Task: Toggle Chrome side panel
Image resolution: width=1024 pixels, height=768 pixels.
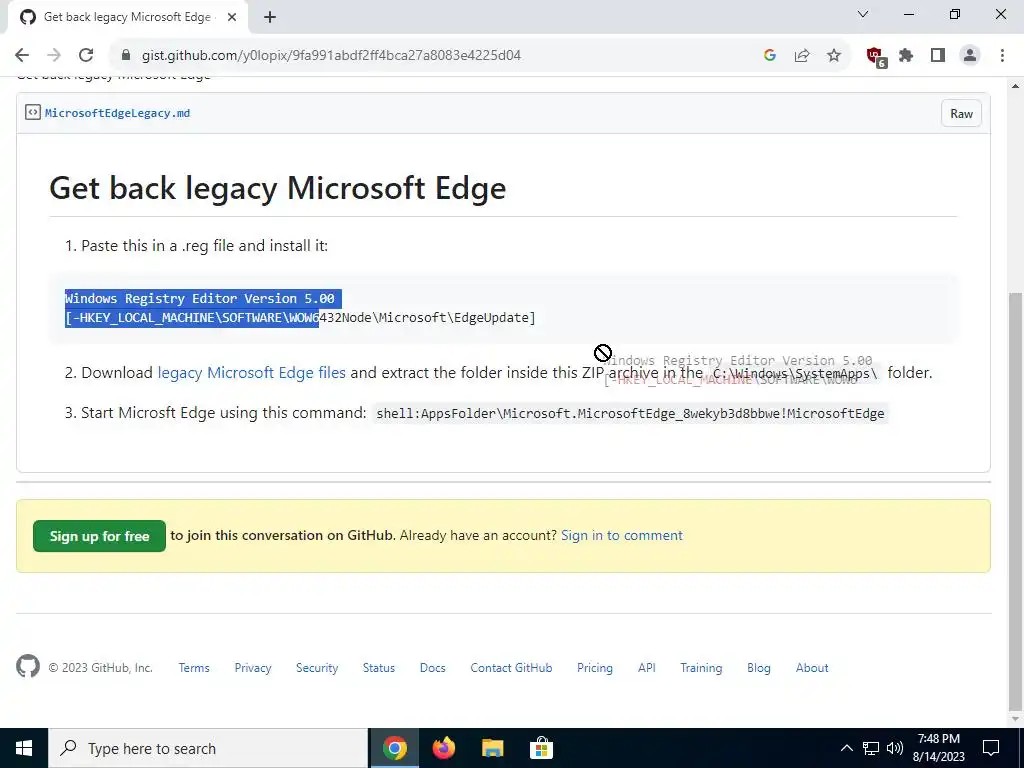Action: 938,56
